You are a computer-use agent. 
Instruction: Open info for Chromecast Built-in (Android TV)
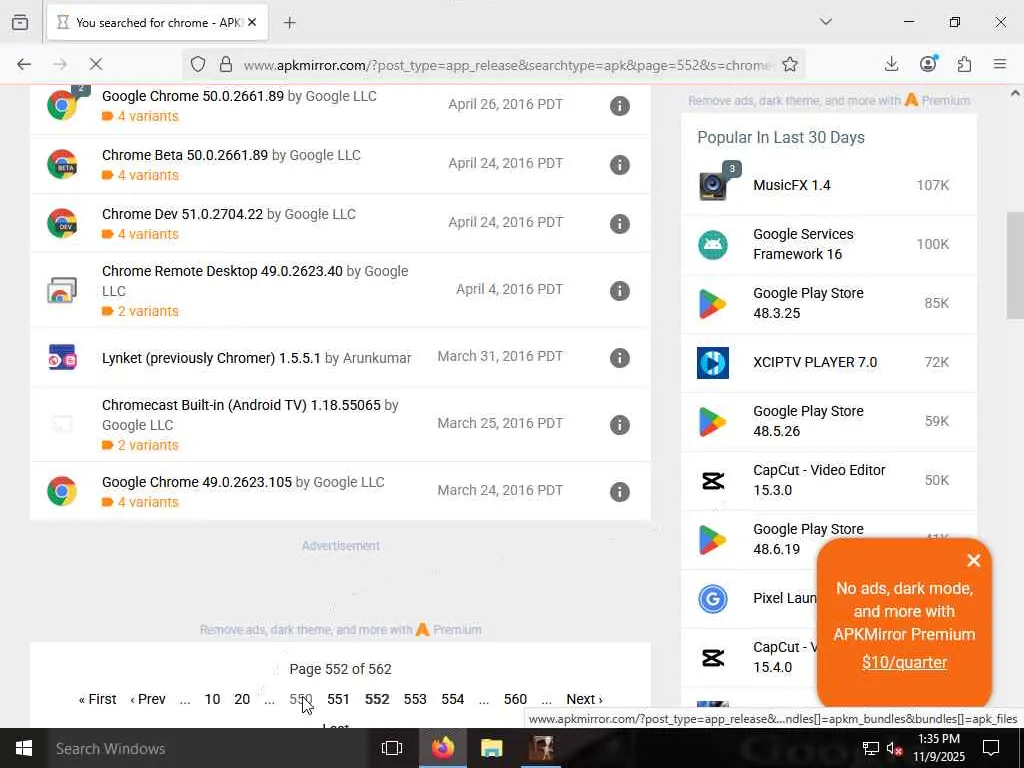coord(619,424)
